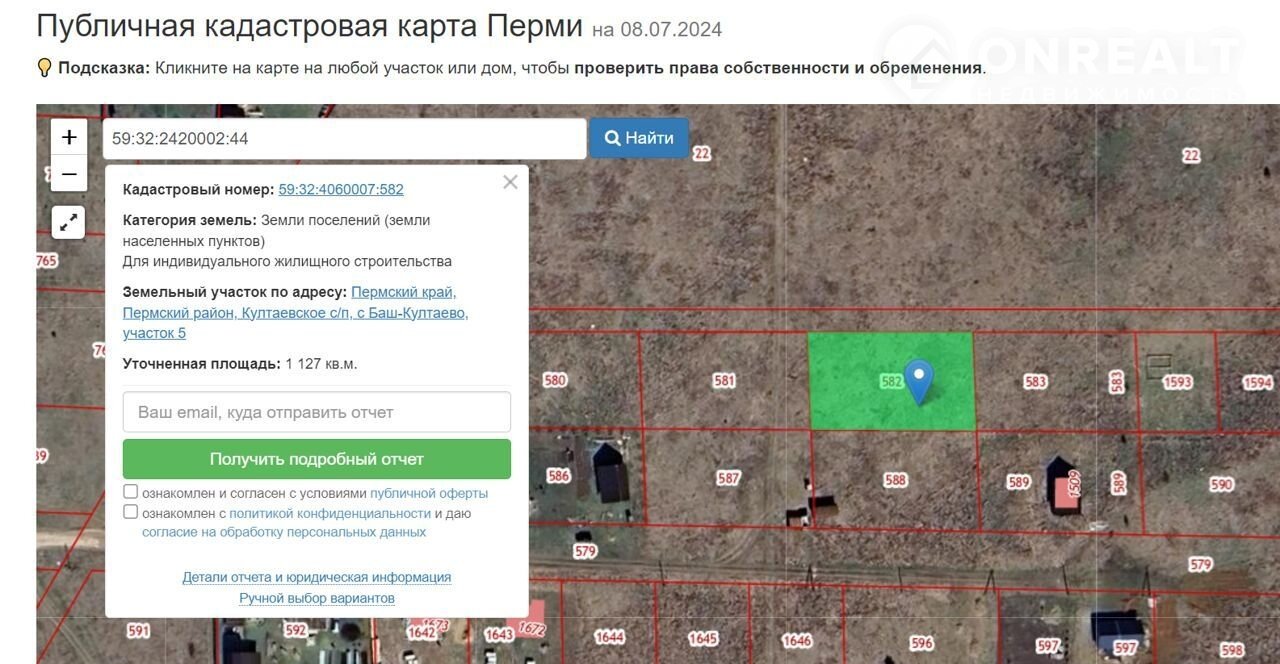Open Детали отчета и юридическая информация
Image resolution: width=1280 pixels, height=664 pixels.
(x=316, y=577)
